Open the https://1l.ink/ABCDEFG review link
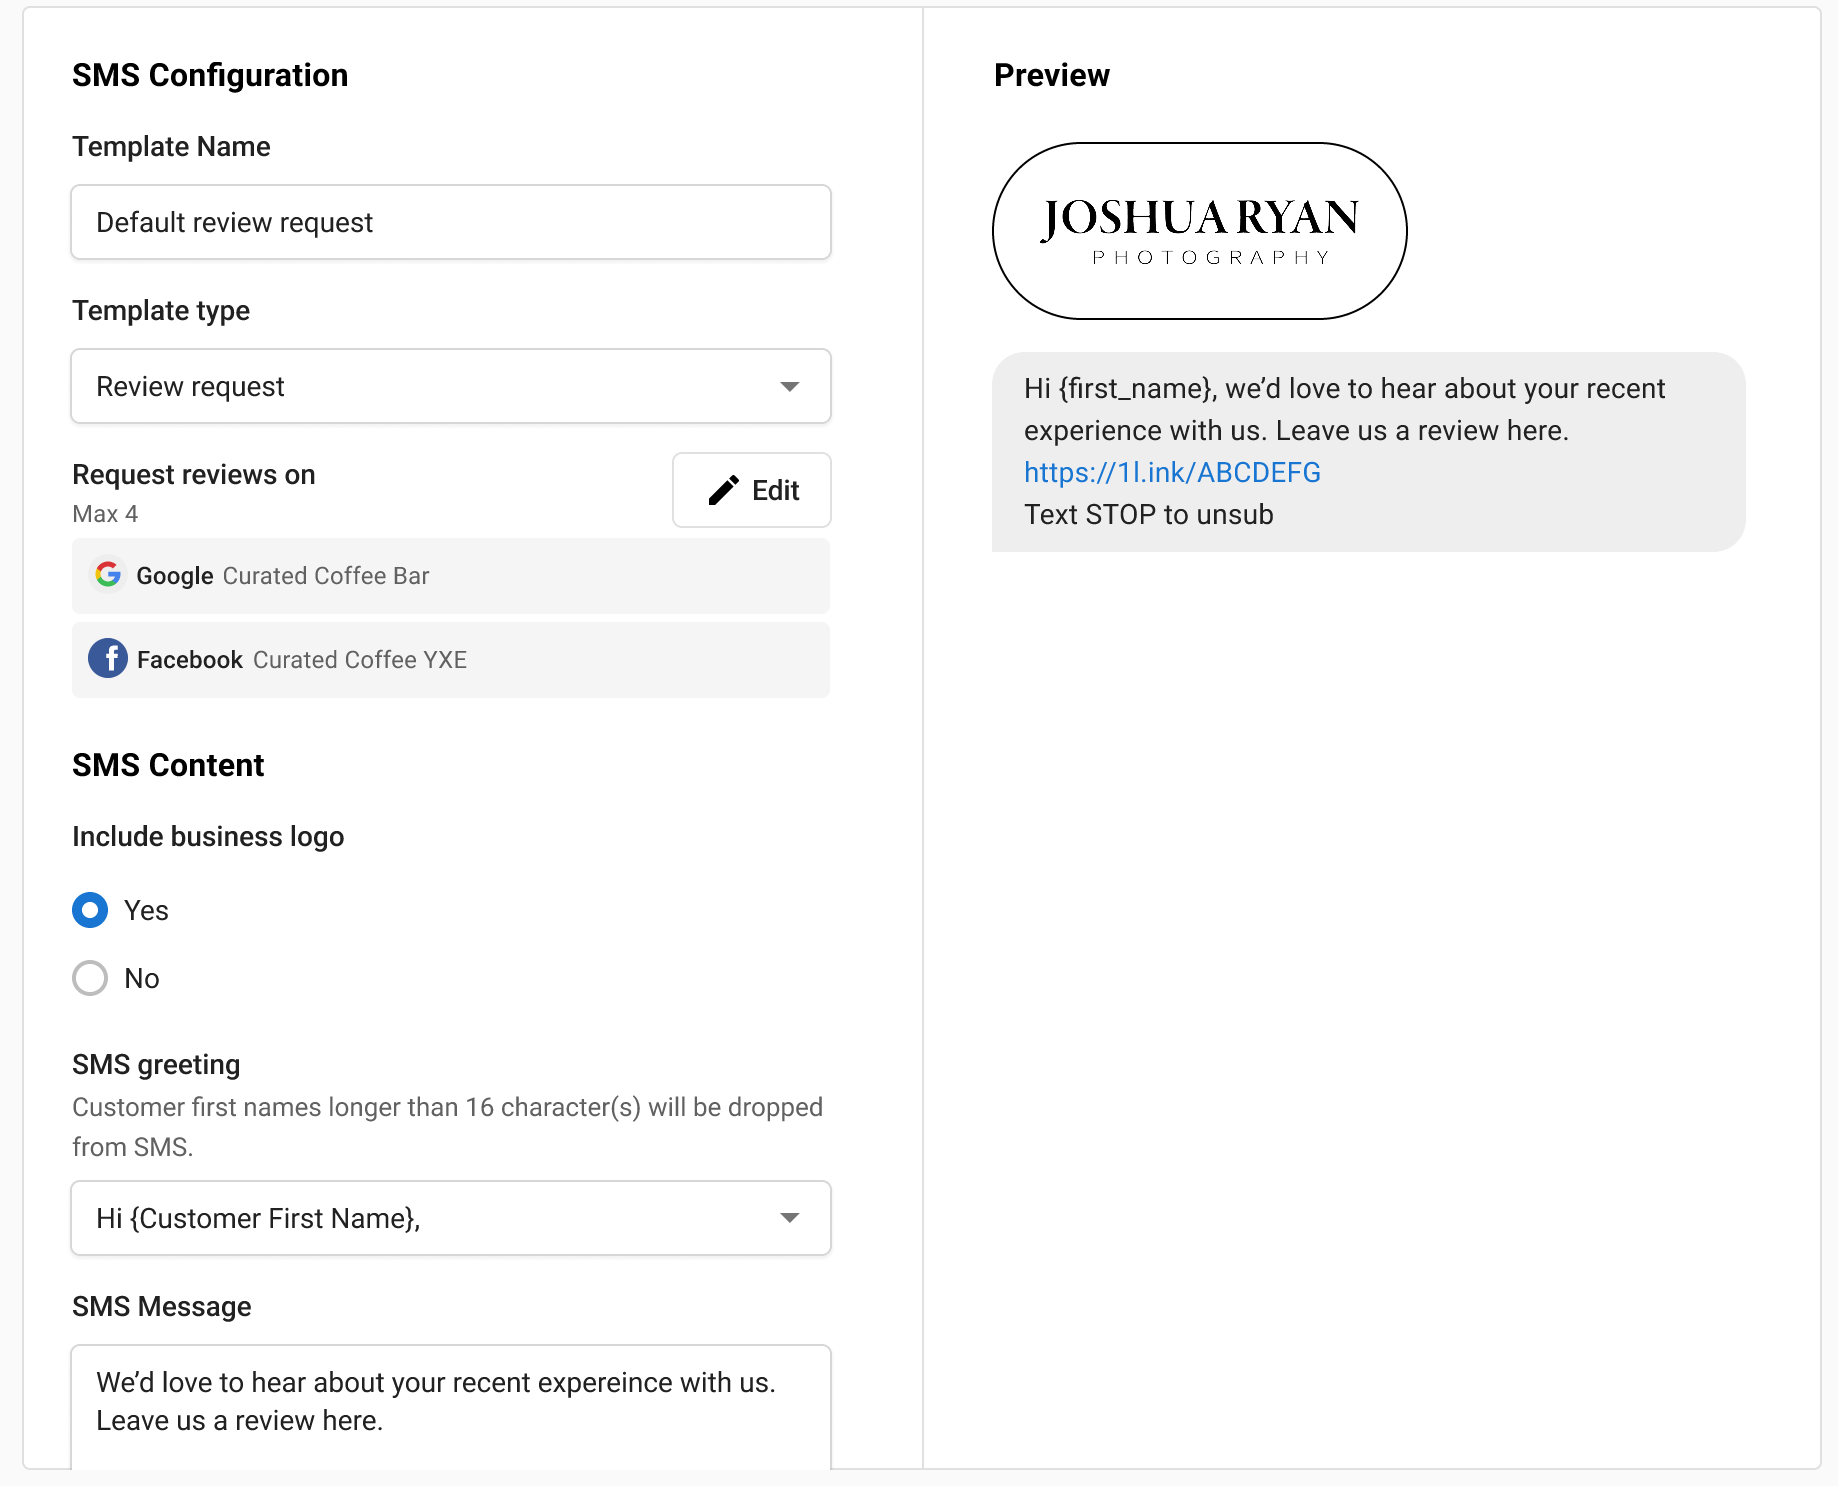Screen dimensions: 1838x1486 (1171, 471)
